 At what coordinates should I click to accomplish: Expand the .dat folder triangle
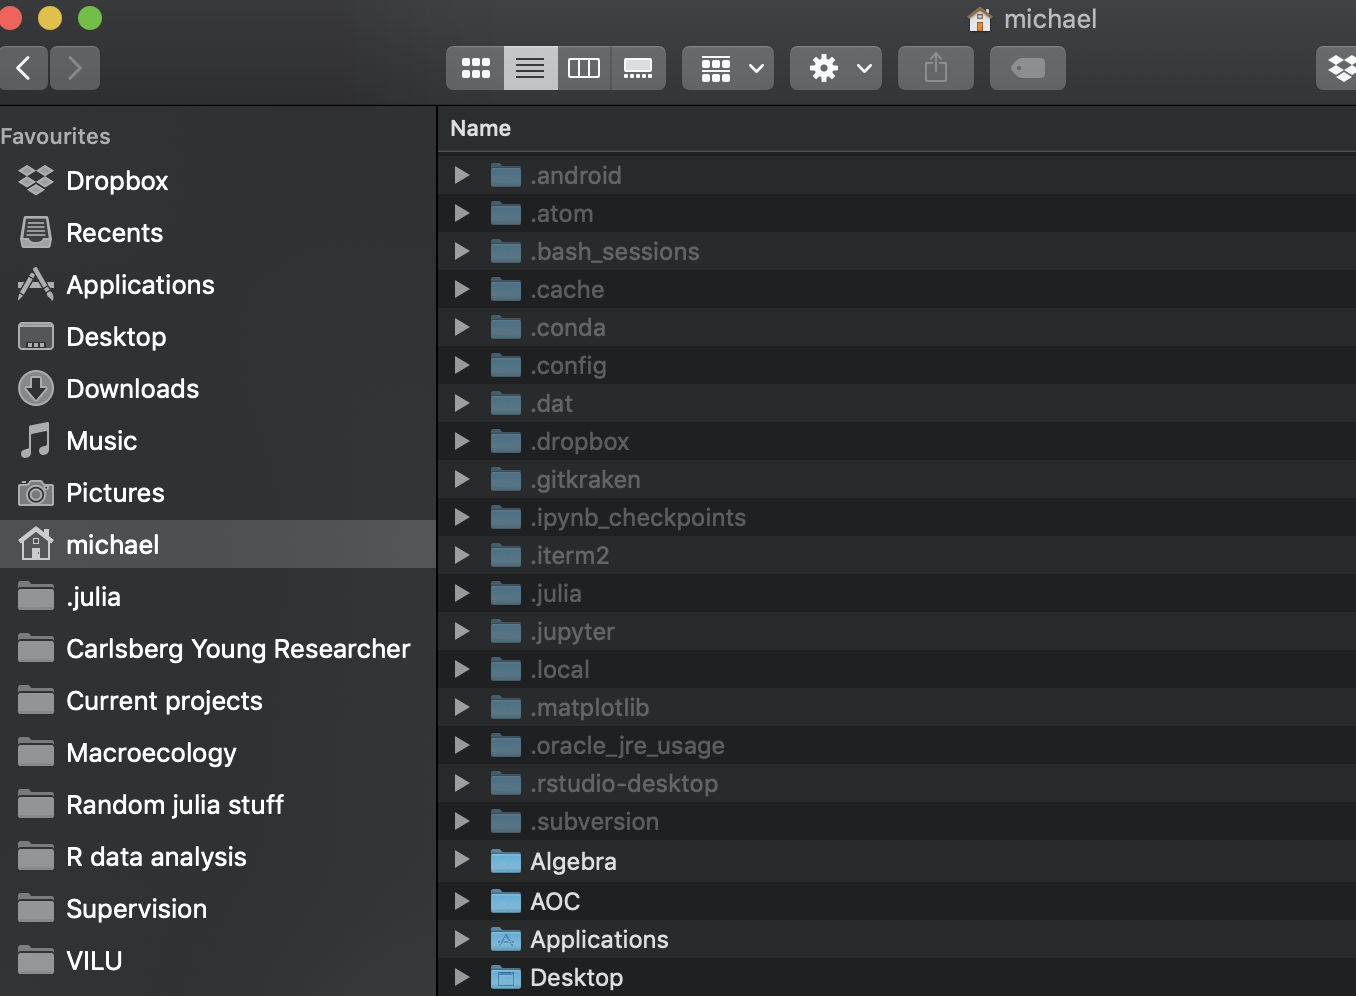[x=462, y=403]
